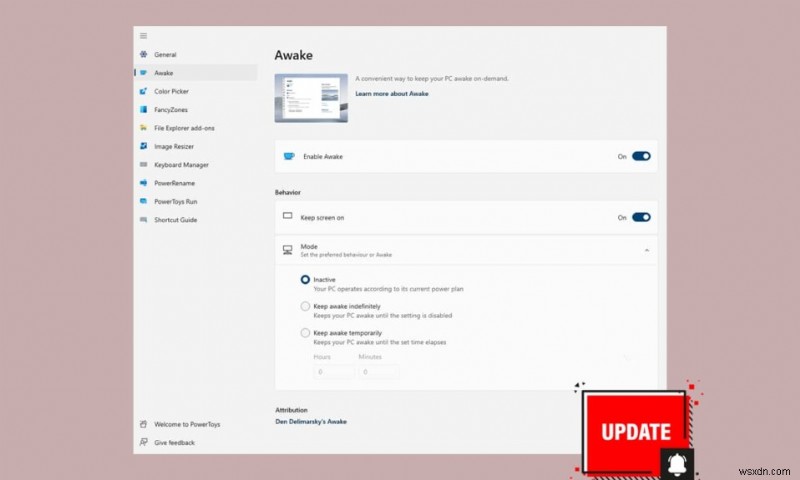800x480 pixels.
Task: Click the coffee cup icon beside Enable Awake
Action: tap(289, 156)
